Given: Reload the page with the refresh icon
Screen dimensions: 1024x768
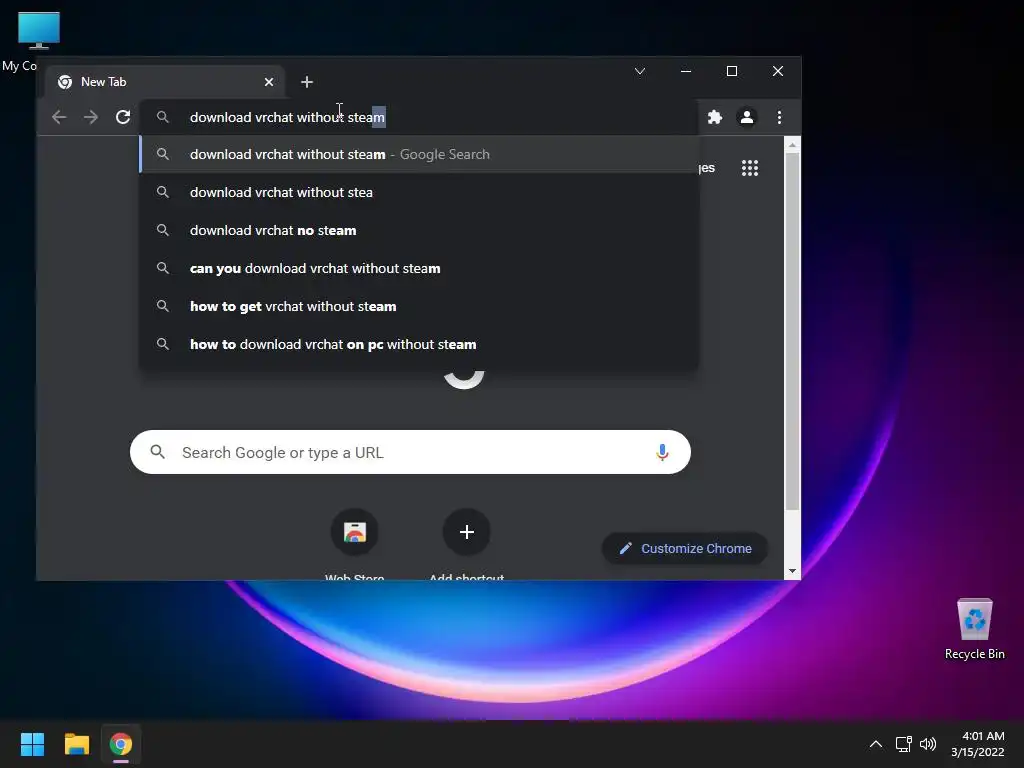Looking at the screenshot, I should (x=123, y=118).
